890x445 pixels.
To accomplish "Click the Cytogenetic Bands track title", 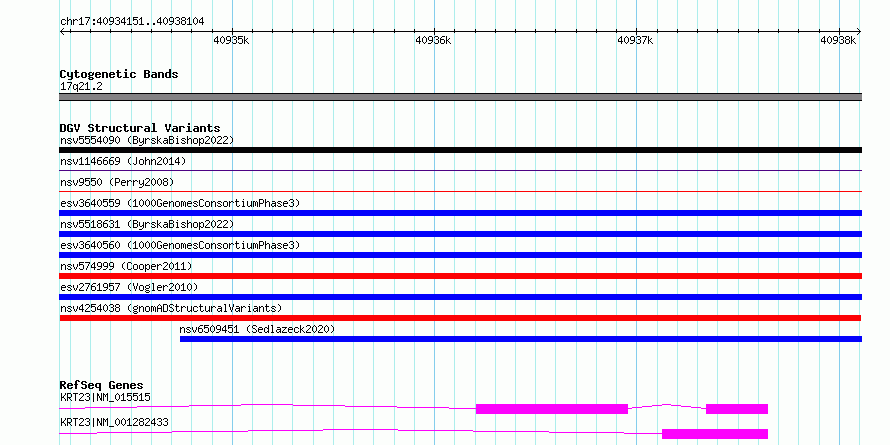I will point(119,74).
